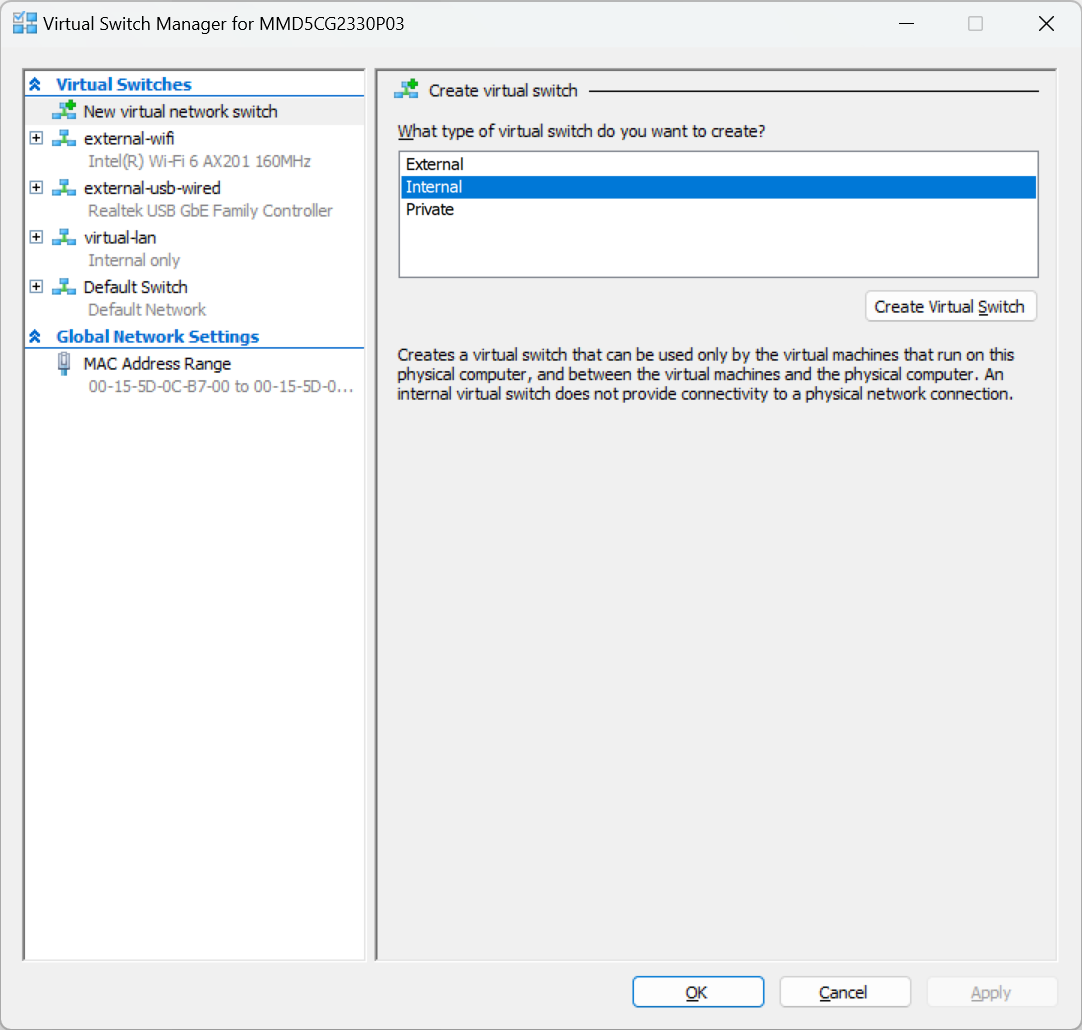Expand the external-usb-wired tree node
Screen dimensions: 1082x1030
coord(37,188)
